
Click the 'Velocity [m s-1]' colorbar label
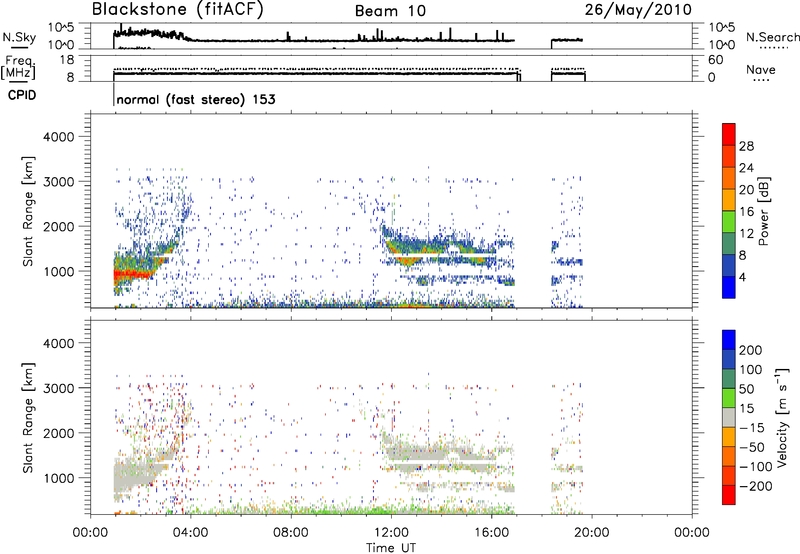pyautogui.click(x=781, y=417)
